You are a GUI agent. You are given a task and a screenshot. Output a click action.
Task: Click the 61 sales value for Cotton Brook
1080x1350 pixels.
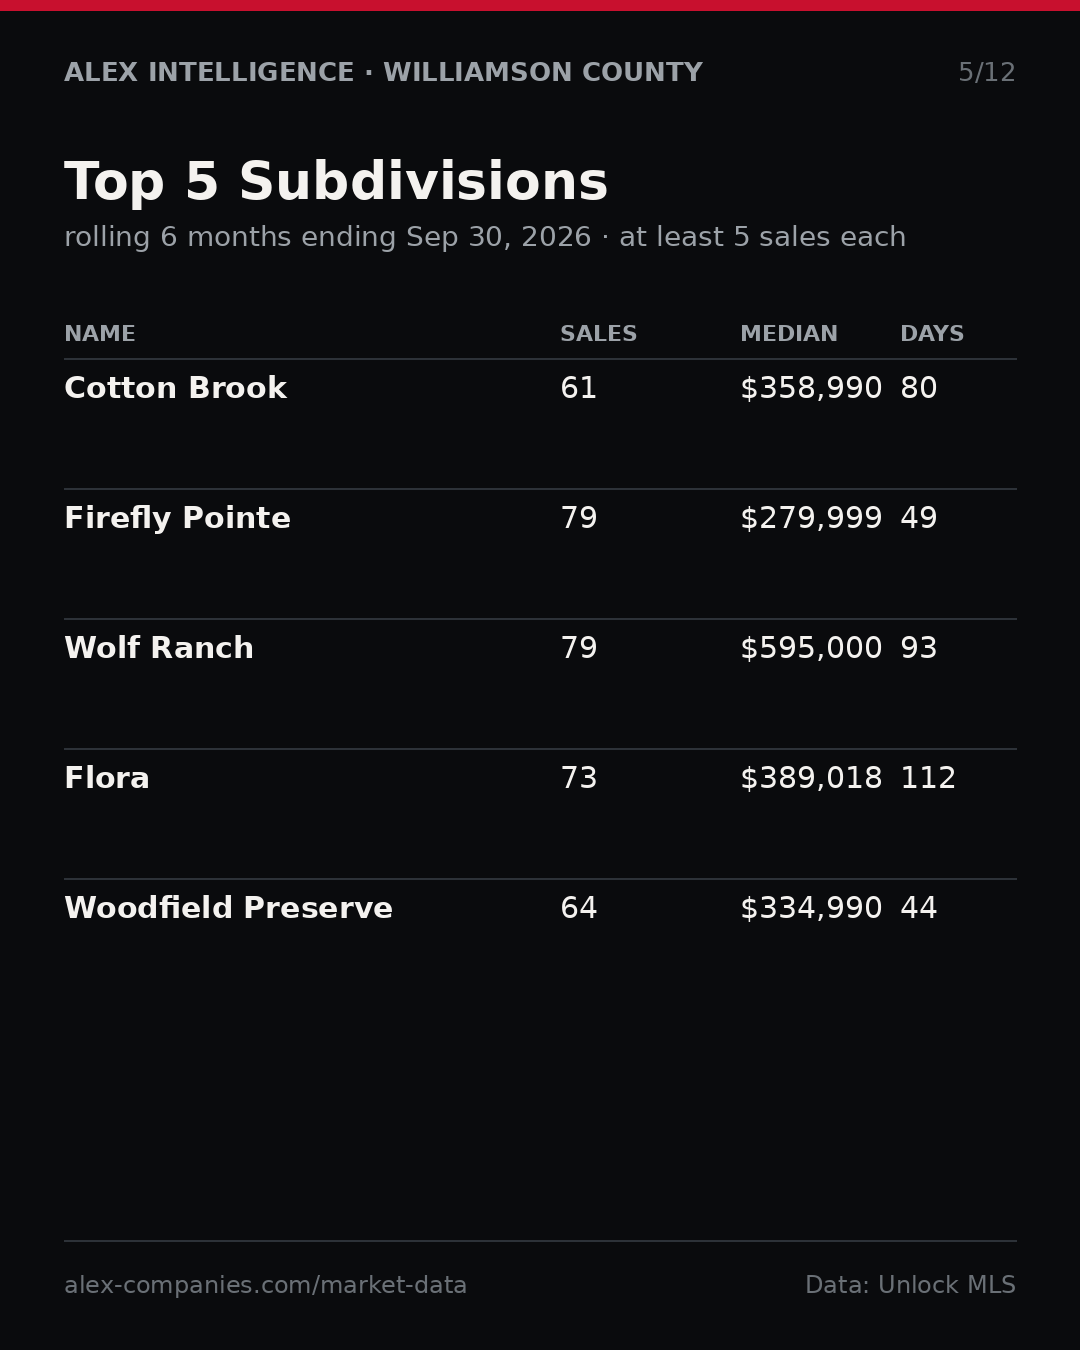pyautogui.click(x=578, y=389)
